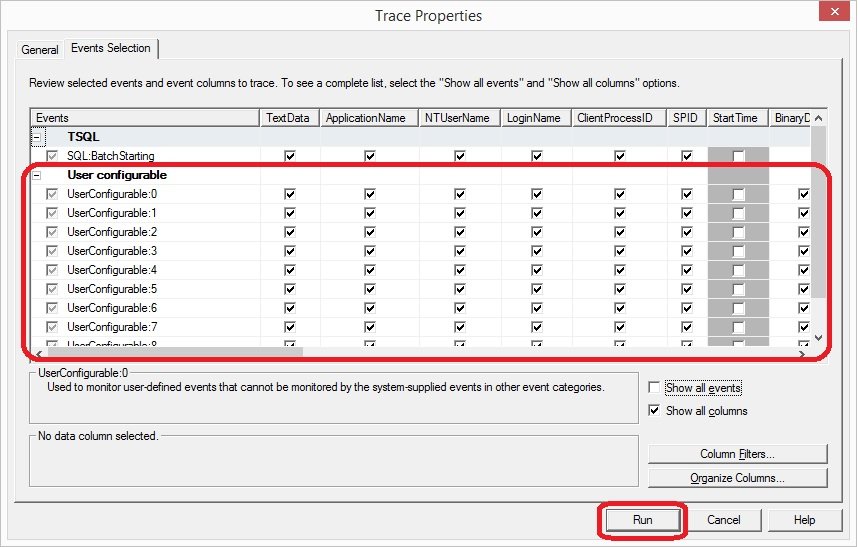Click the vertical scrollbar up arrow
The height and width of the screenshot is (547, 858).
(819, 118)
